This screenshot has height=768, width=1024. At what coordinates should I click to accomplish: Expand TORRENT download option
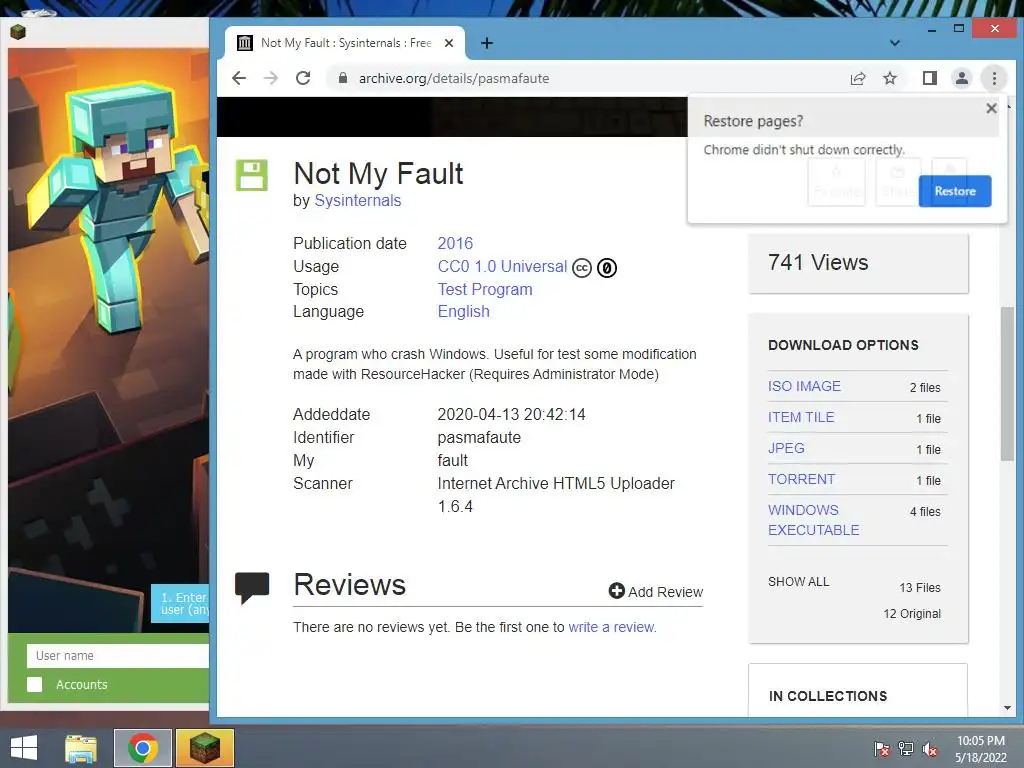coord(801,479)
